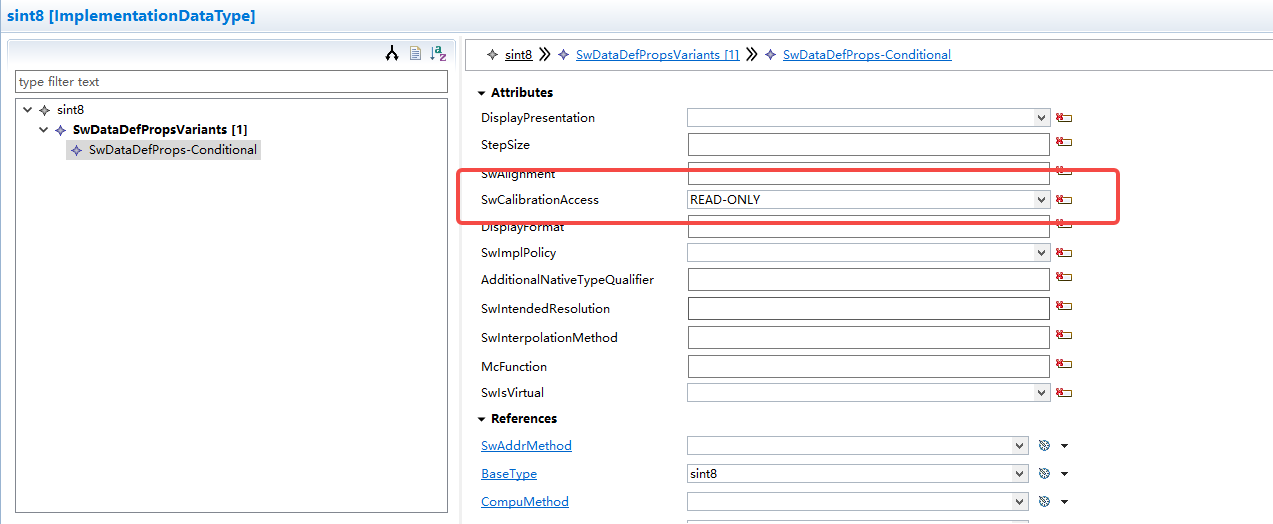This screenshot has width=1273, height=524.
Task: Select SwDataDefProps-Conditional in the tree
Action: [x=173, y=150]
